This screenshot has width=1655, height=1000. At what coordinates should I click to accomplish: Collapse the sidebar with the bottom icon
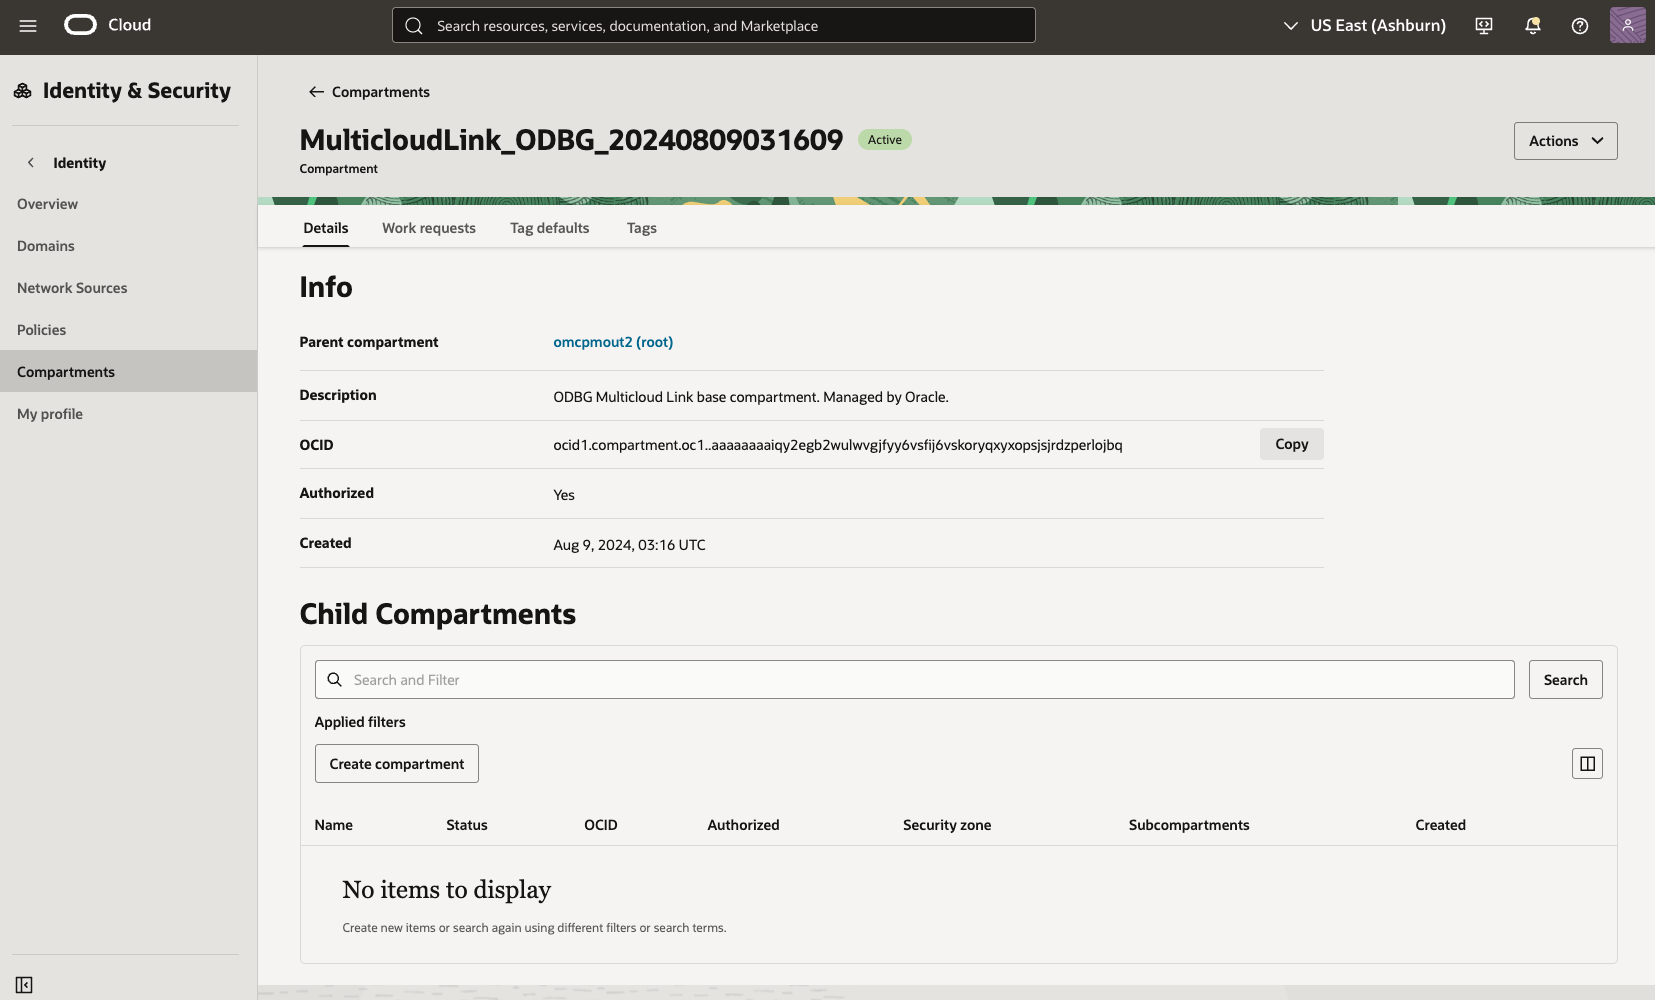(x=25, y=985)
